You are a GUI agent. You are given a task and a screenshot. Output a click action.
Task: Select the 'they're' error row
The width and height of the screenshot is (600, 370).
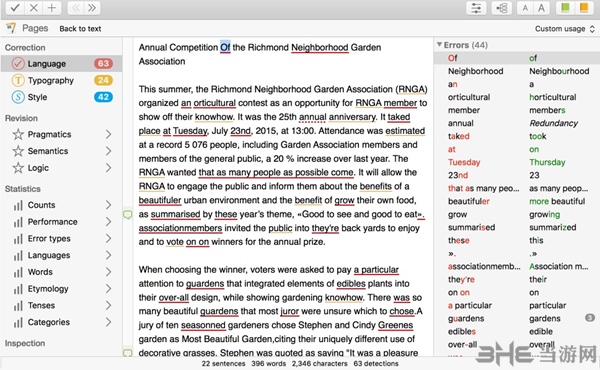(517, 279)
